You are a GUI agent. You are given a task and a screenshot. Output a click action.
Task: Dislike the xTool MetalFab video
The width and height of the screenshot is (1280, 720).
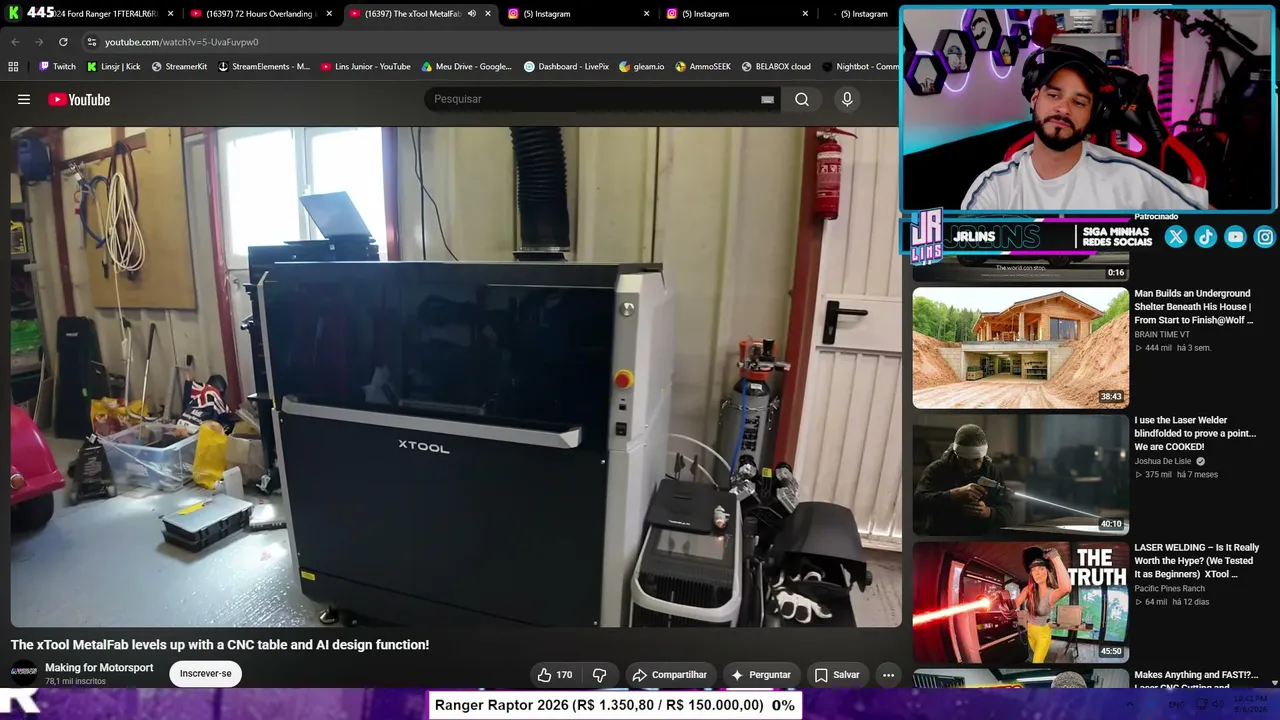click(600, 675)
